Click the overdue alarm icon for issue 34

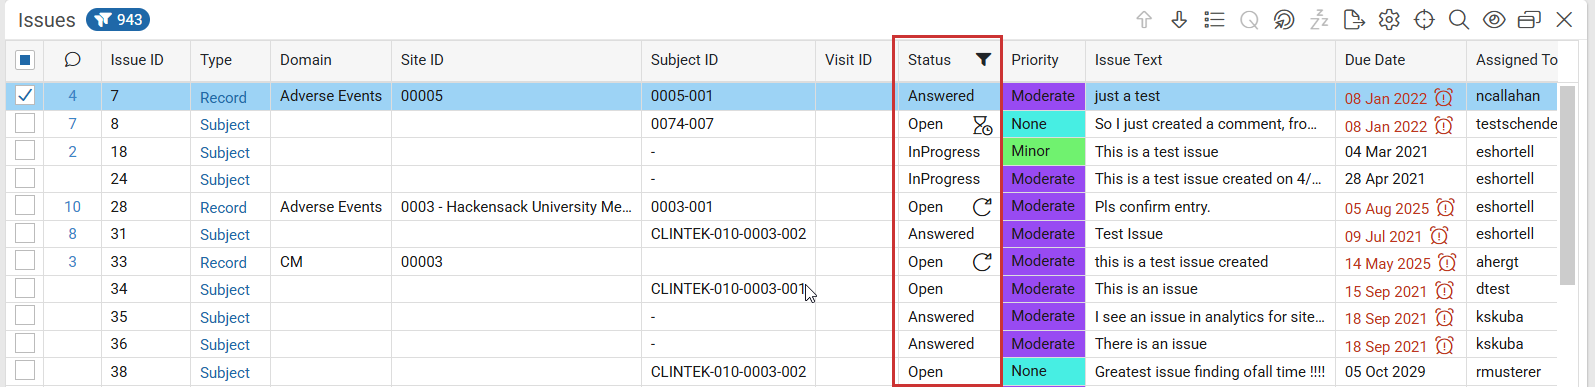coord(1444,290)
